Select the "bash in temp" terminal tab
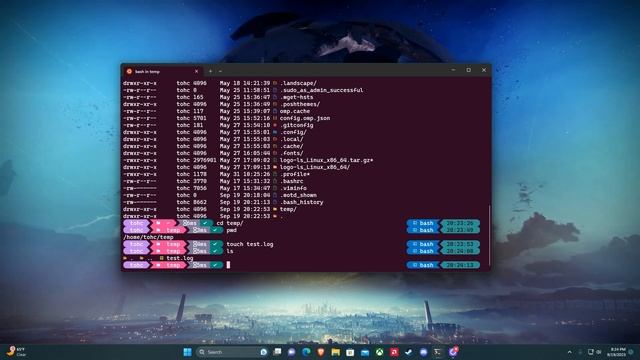640x360 pixels. [163, 71]
